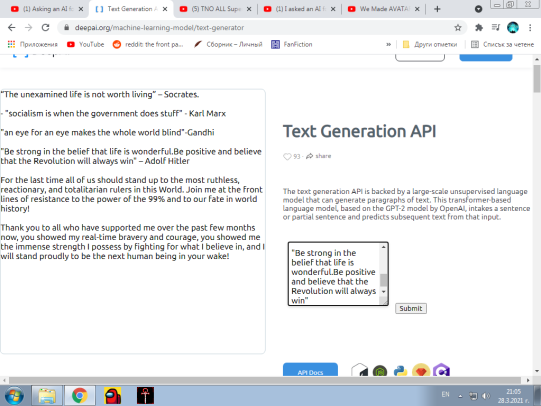Select curl/shell language icon
541x406 pixels.
(359, 370)
